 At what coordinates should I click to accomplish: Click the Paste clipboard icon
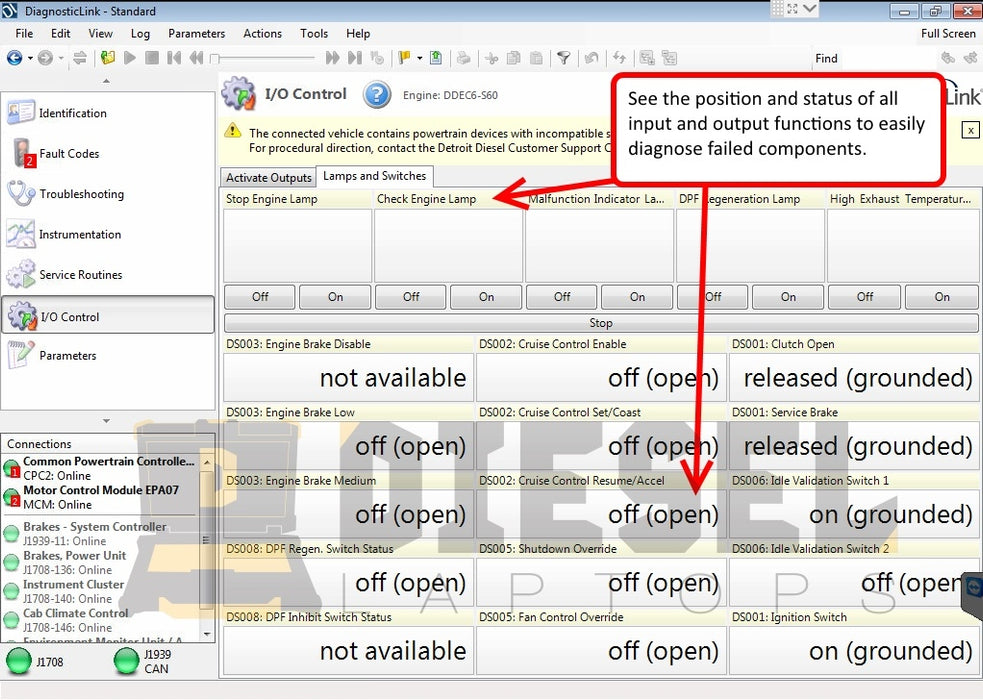(536, 58)
